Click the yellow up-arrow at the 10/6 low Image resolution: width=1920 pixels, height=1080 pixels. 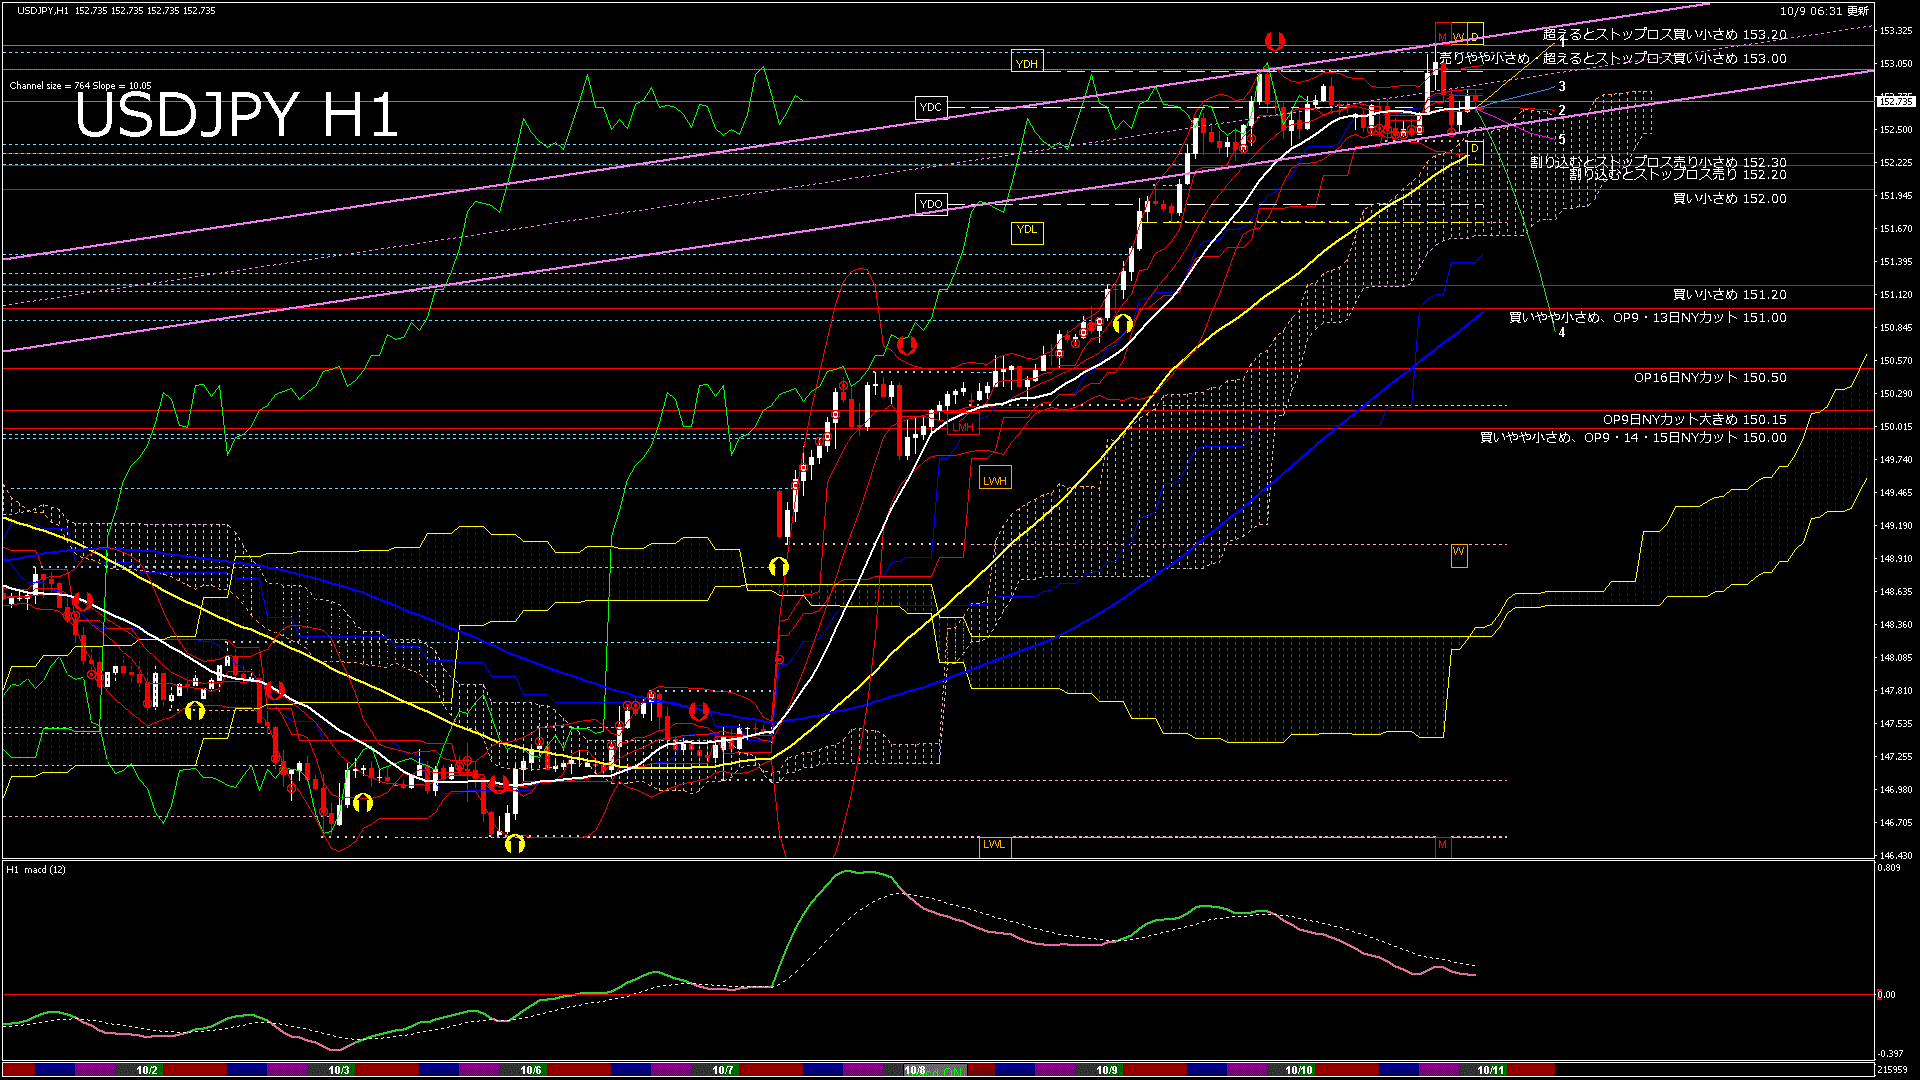click(x=514, y=844)
